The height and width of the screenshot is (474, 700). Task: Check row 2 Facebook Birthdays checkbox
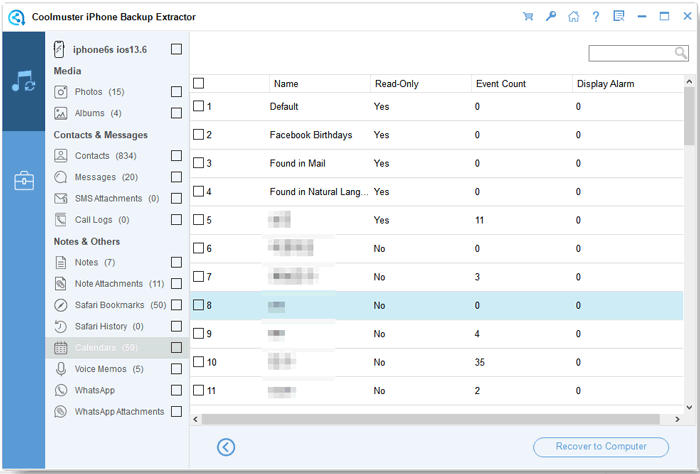198,134
